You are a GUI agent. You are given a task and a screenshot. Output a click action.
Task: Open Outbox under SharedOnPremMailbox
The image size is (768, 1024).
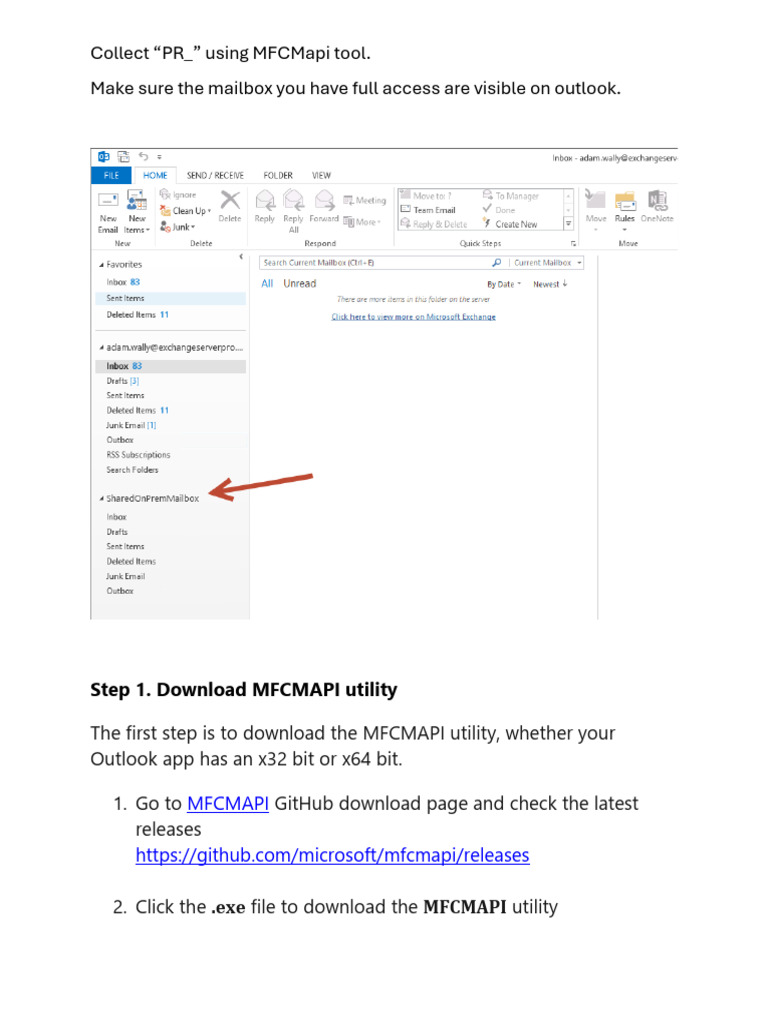120,590
